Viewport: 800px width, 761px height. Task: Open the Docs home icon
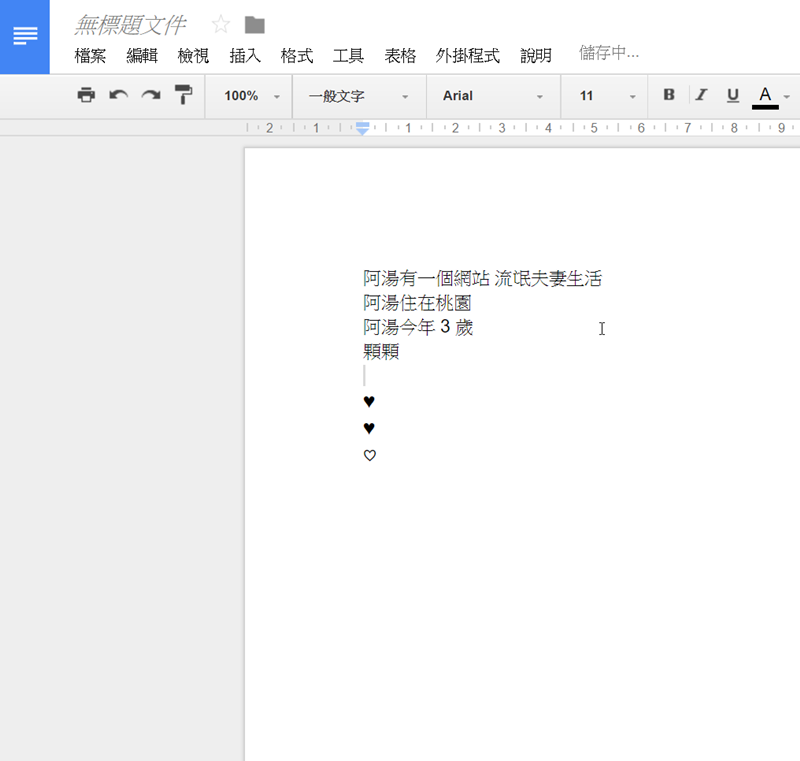pyautogui.click(x=25, y=37)
